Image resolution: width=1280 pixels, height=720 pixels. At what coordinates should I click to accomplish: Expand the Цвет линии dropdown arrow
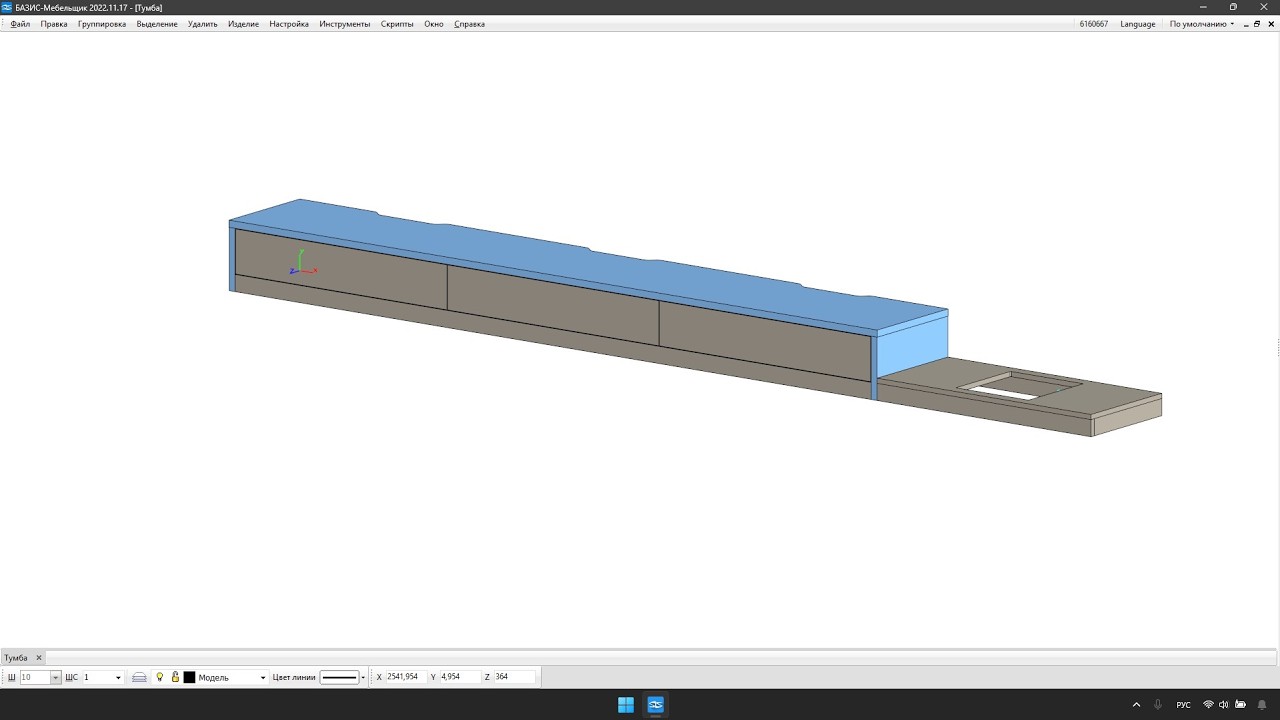click(363, 678)
